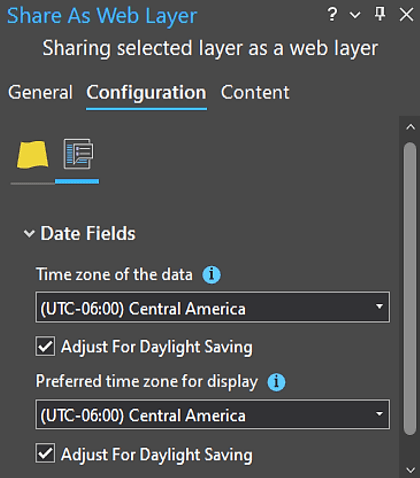Collapse the Date Fields section
Viewport: 420px width, 478px height.
point(29,233)
